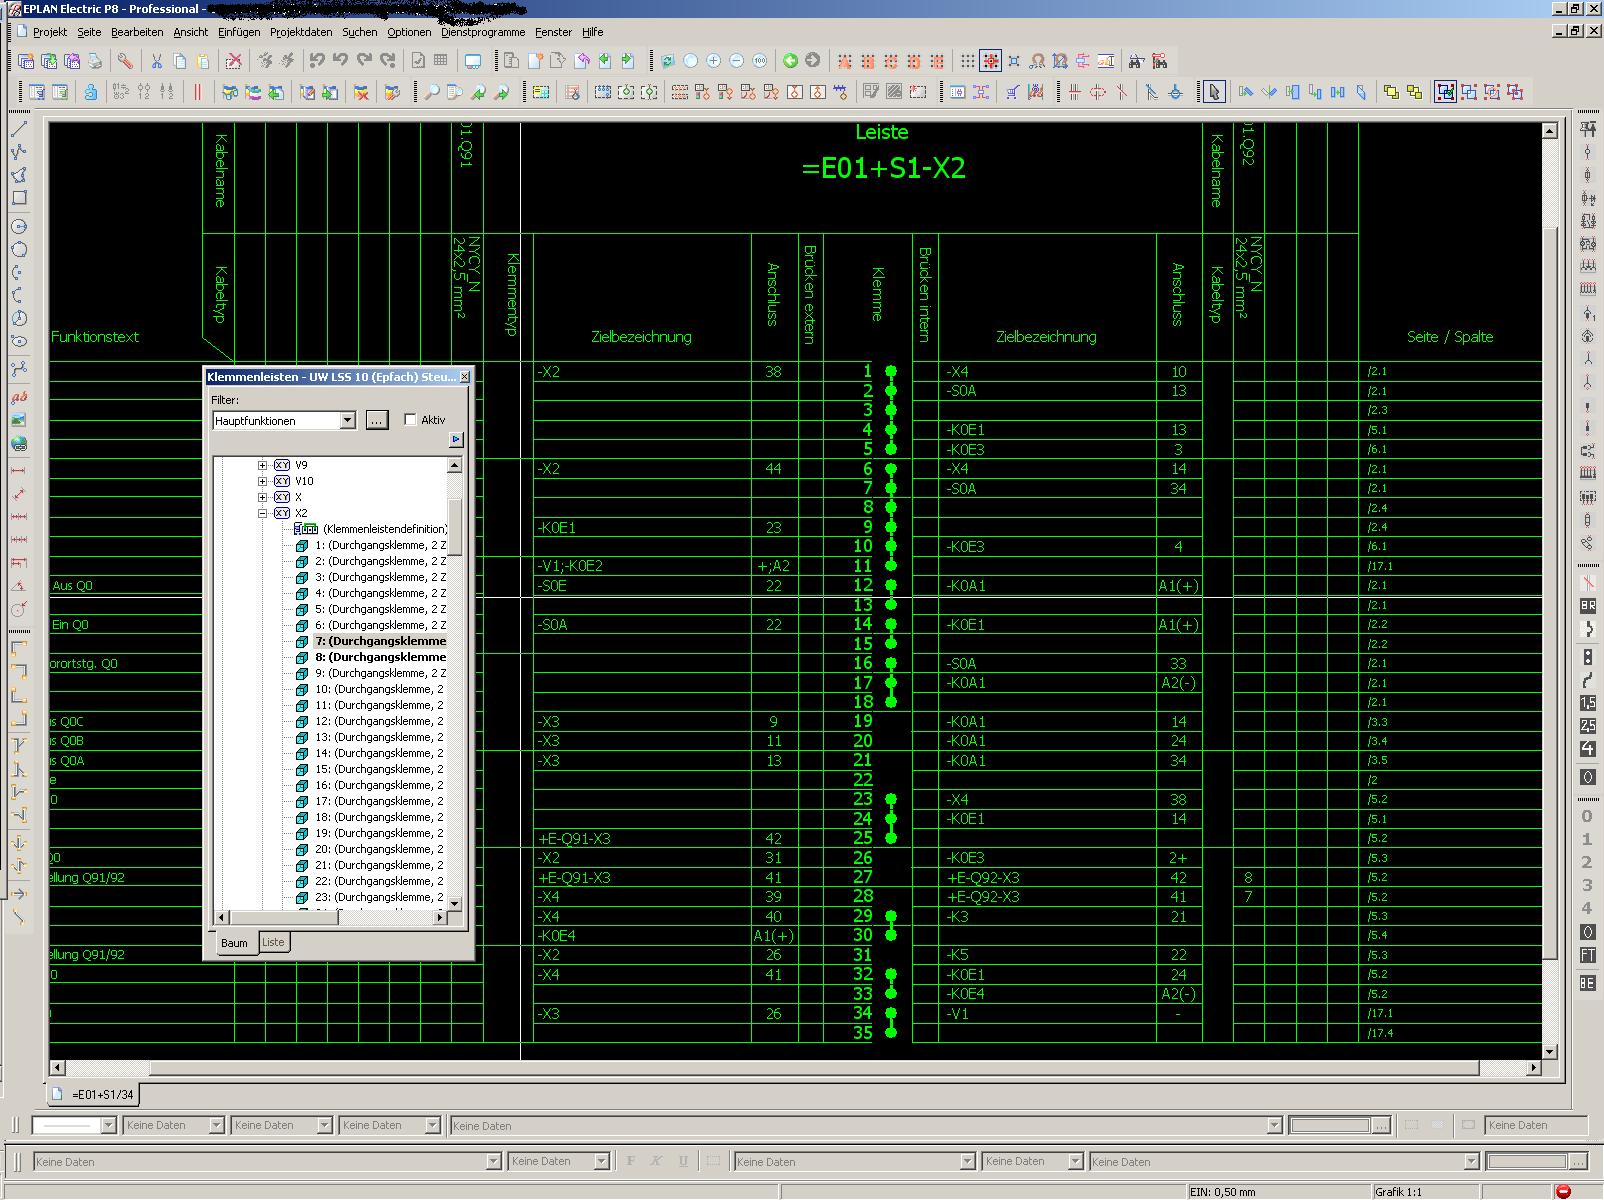Toggle the object snap toolbar button
The width and height of the screenshot is (1604, 1200).
point(990,61)
